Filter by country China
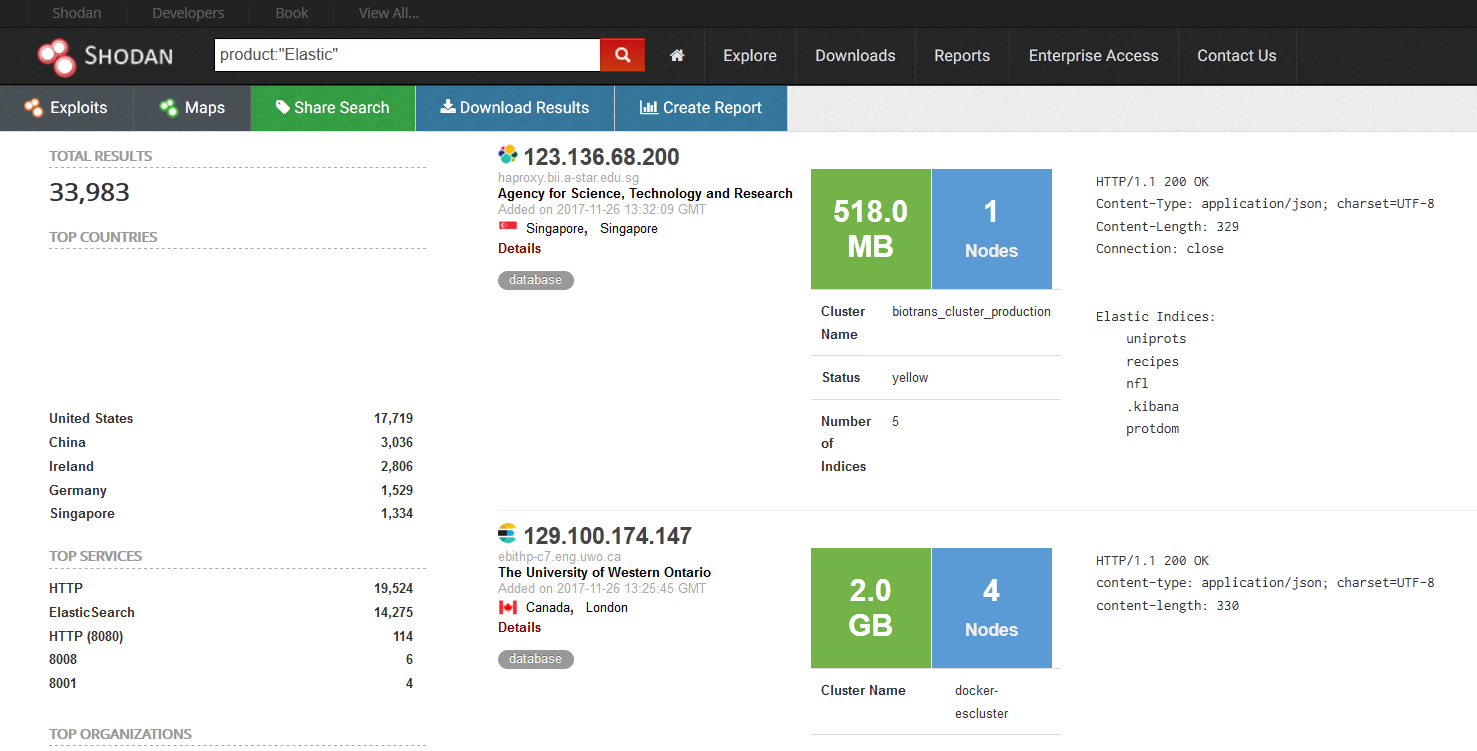 [x=67, y=442]
